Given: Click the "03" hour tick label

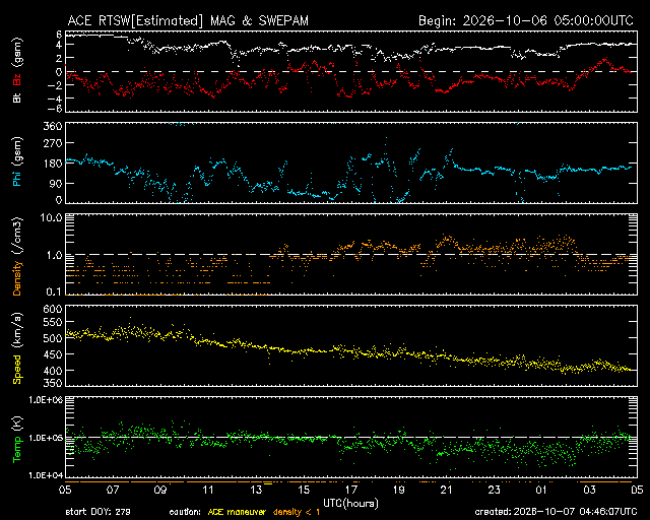Looking at the screenshot, I should (589, 490).
